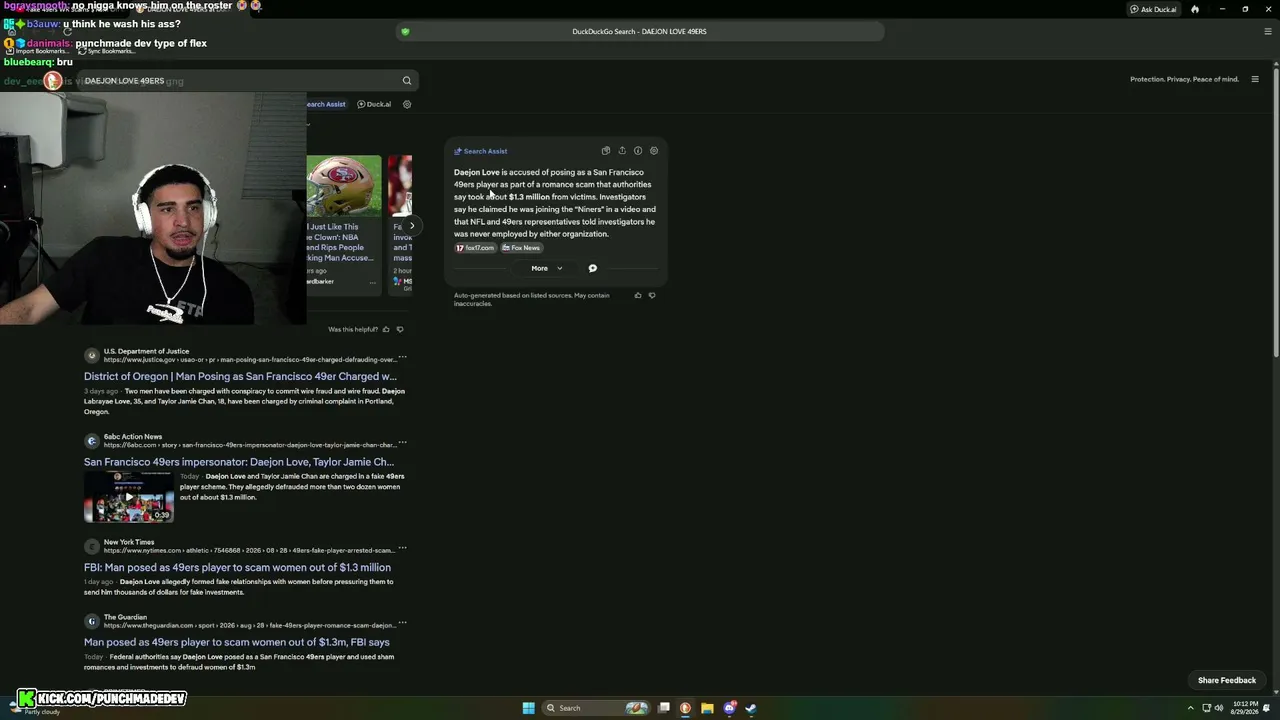The width and height of the screenshot is (1280, 720).
Task: Thumbs down the Search Assist answer
Action: 652,295
